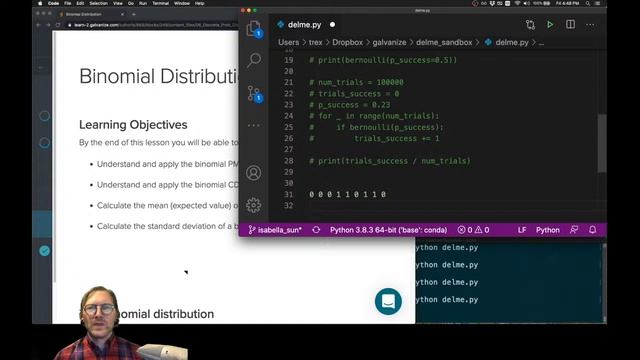Click the Apple menu logo
The image size is (640, 360).
coord(40,3)
